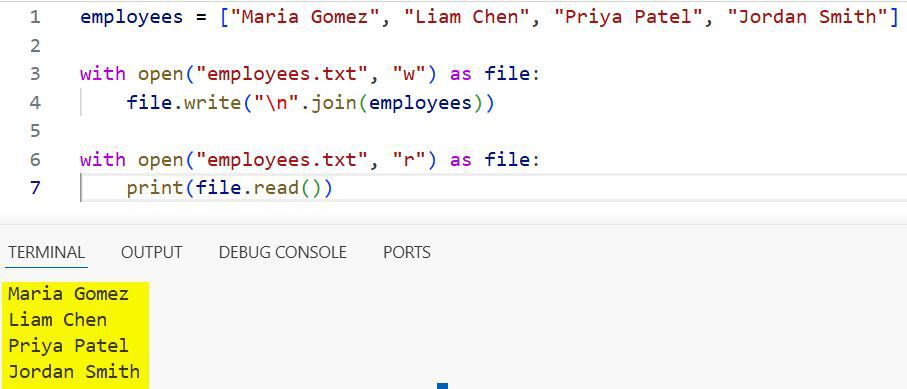Image resolution: width=907 pixels, height=389 pixels.
Task: Click the print call on line 7
Action: click(x=154, y=189)
